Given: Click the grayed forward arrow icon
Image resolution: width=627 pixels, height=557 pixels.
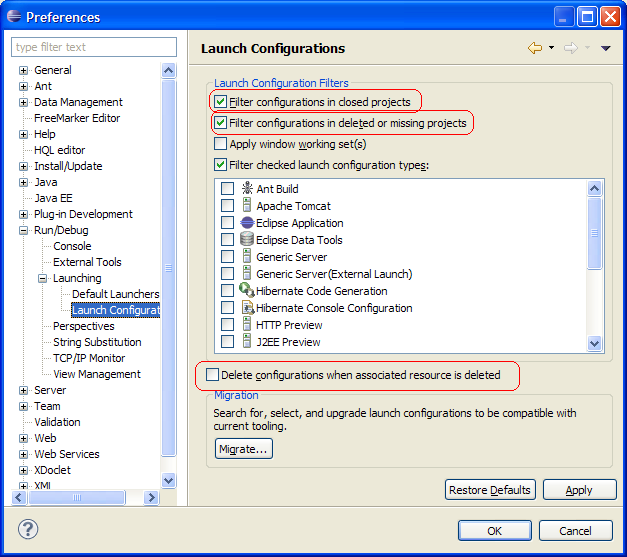Looking at the screenshot, I should pyautogui.click(x=571, y=48).
